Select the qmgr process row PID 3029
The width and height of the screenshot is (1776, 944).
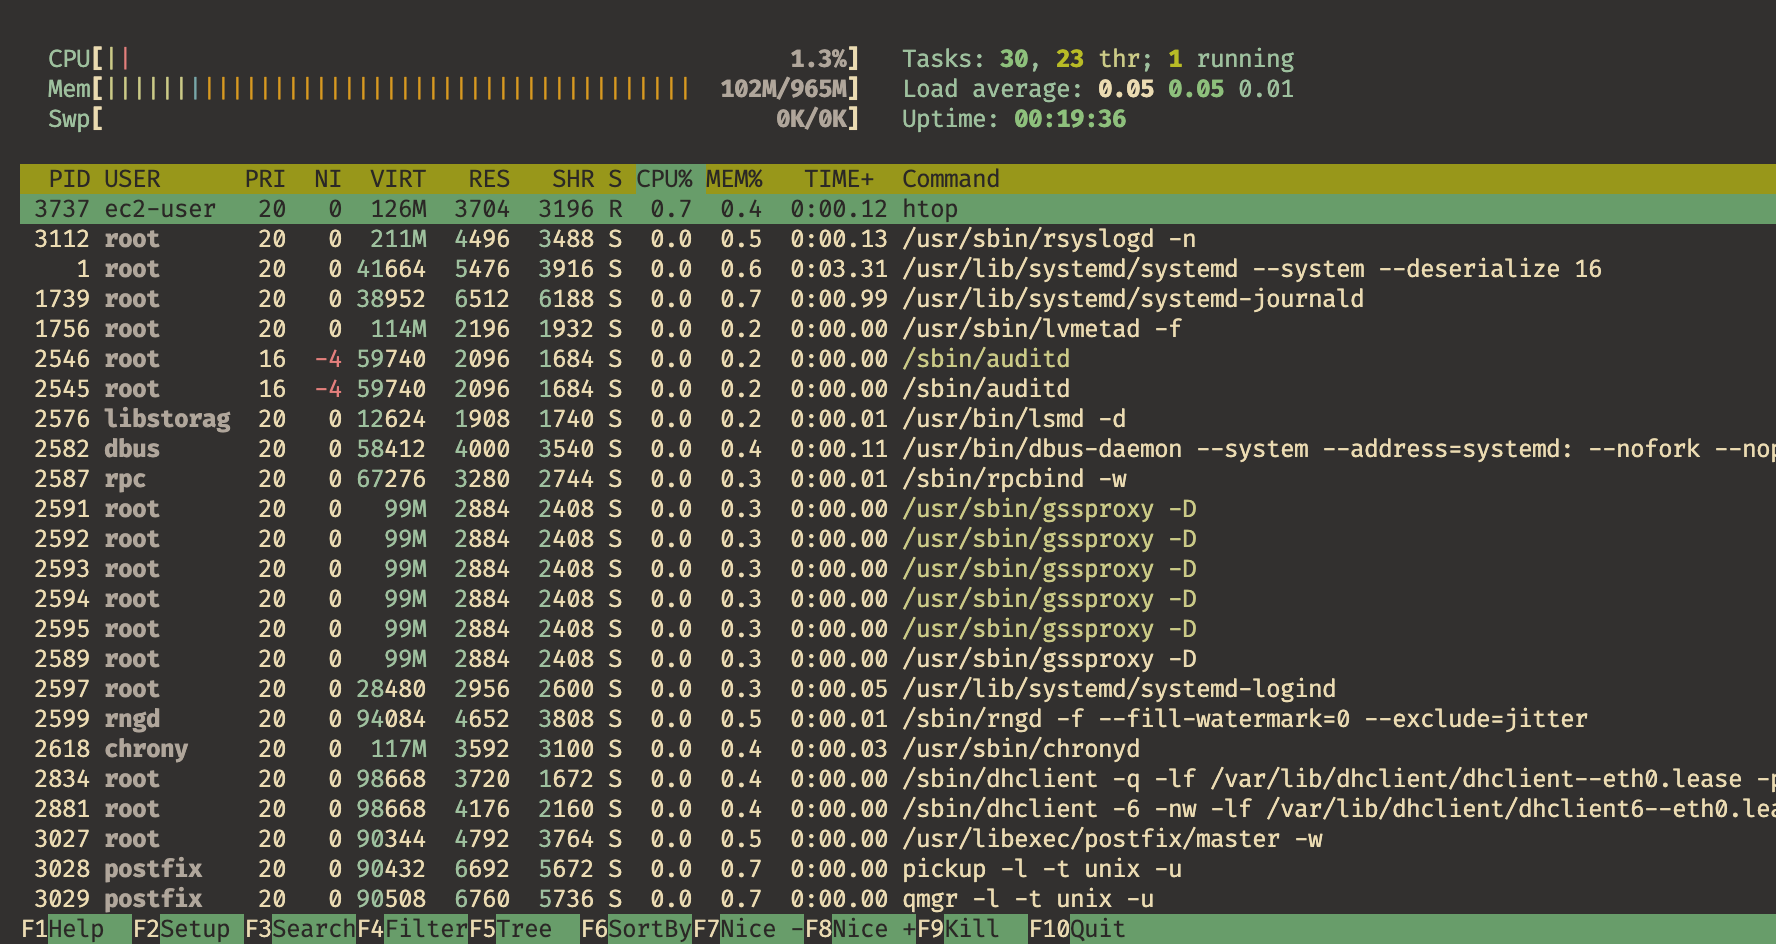pos(898,899)
